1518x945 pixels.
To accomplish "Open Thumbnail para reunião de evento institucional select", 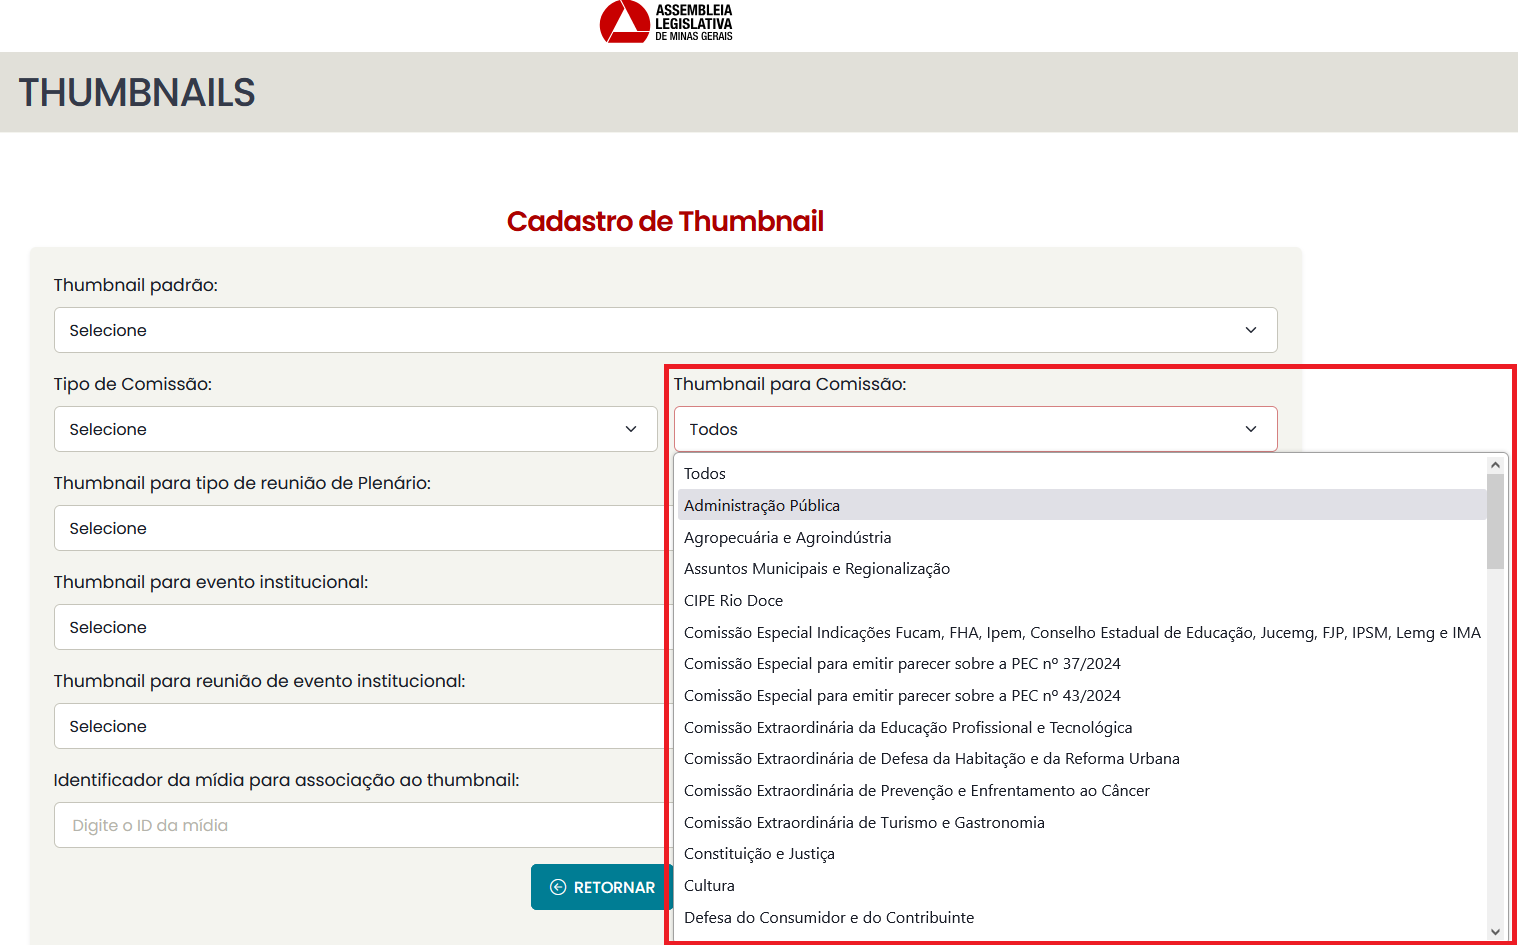I will 360,726.
